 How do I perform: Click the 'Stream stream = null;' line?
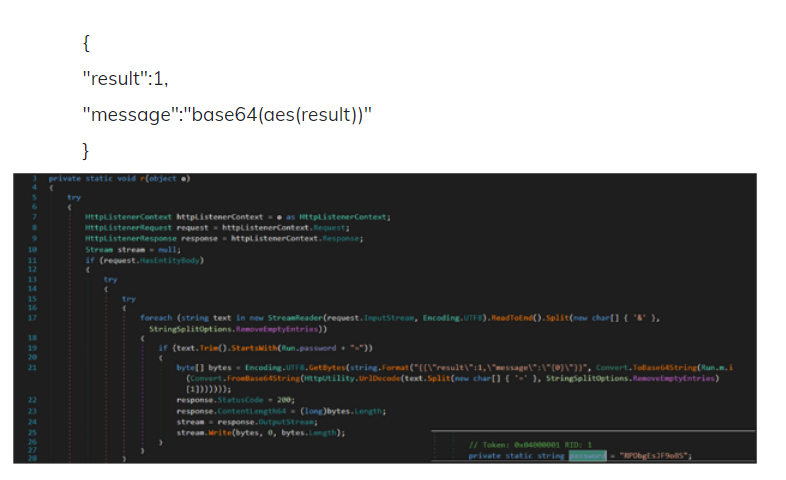pos(133,250)
